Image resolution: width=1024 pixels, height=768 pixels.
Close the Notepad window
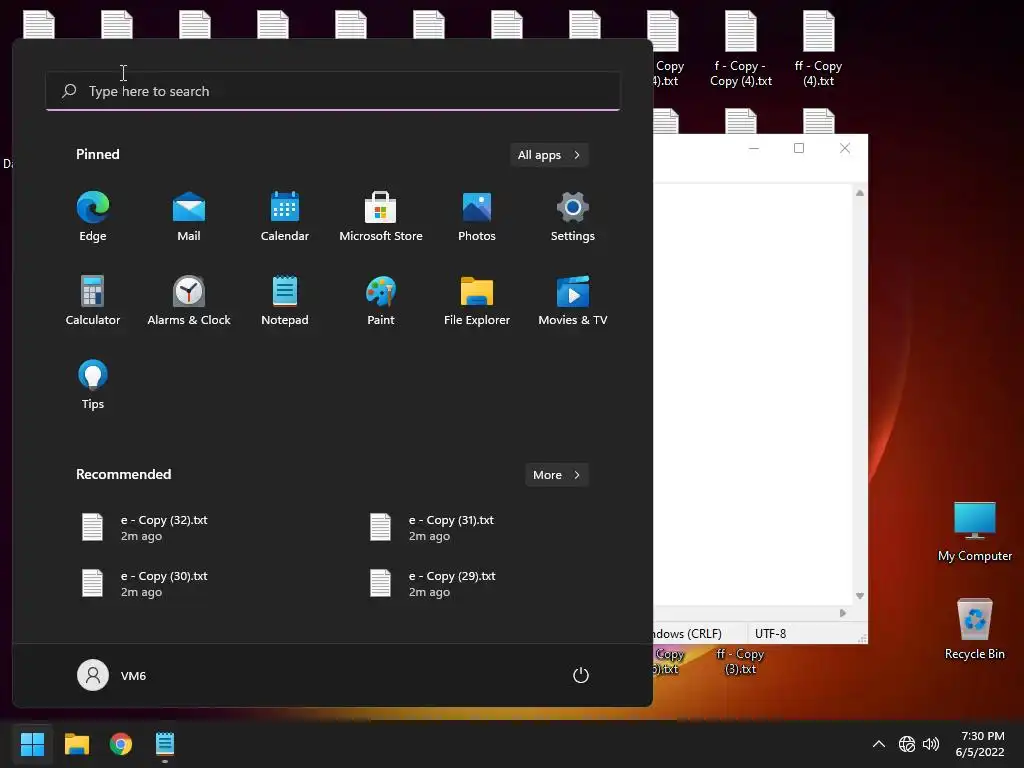pos(844,148)
